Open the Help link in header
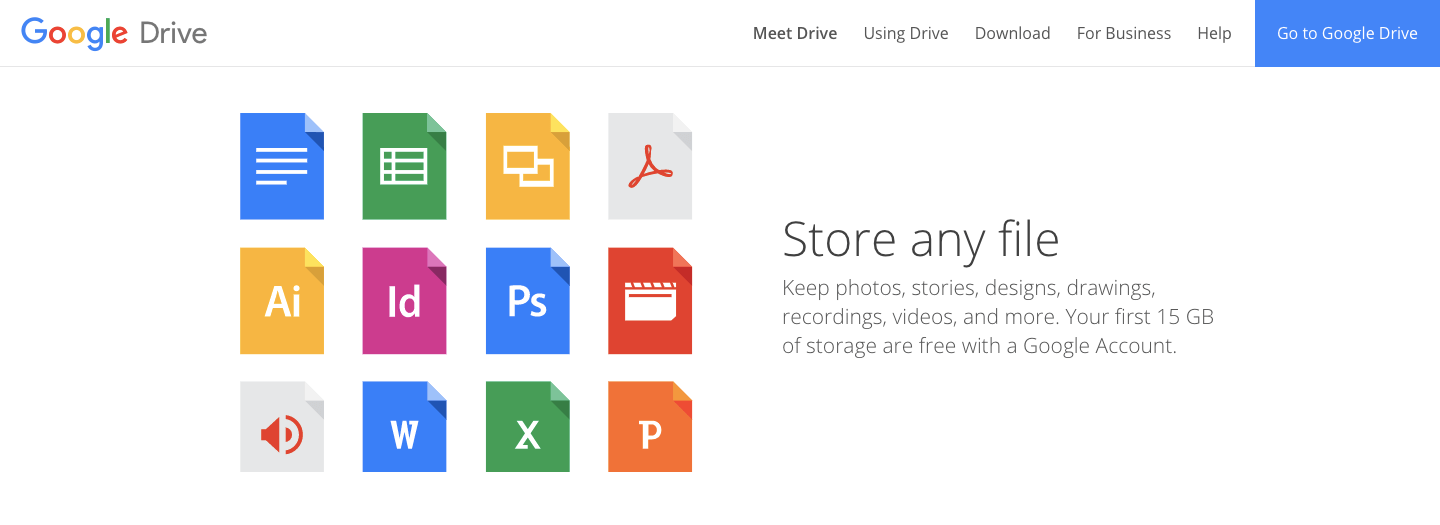 [1214, 33]
